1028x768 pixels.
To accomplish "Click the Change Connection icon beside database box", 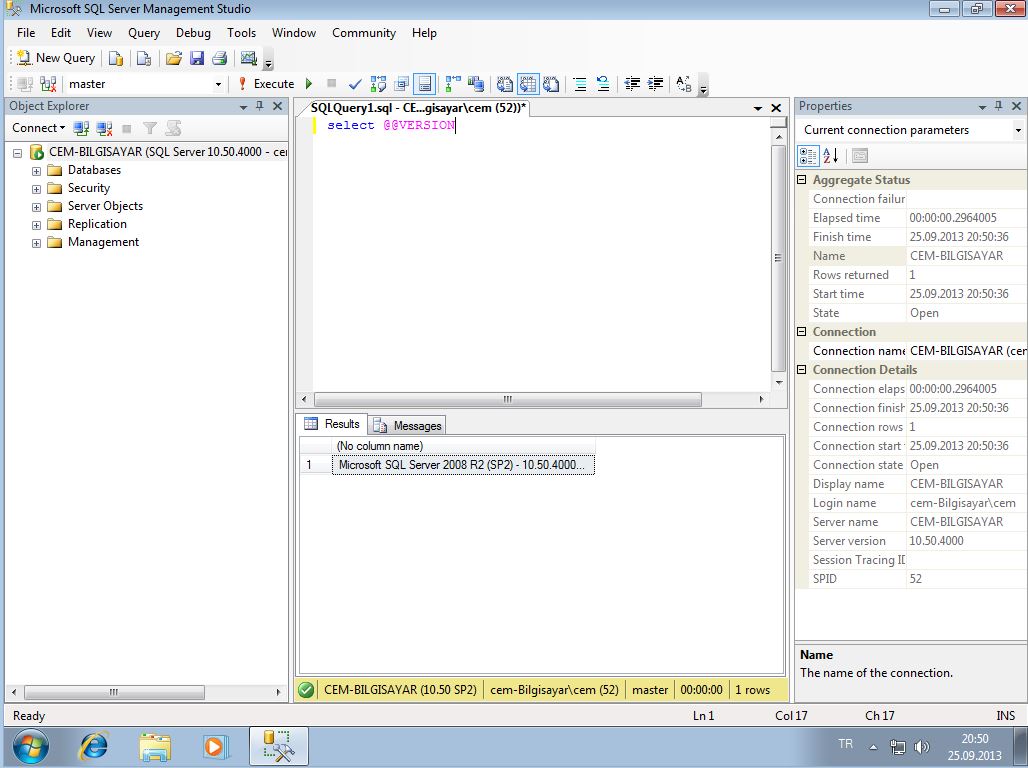I will click(x=48, y=84).
